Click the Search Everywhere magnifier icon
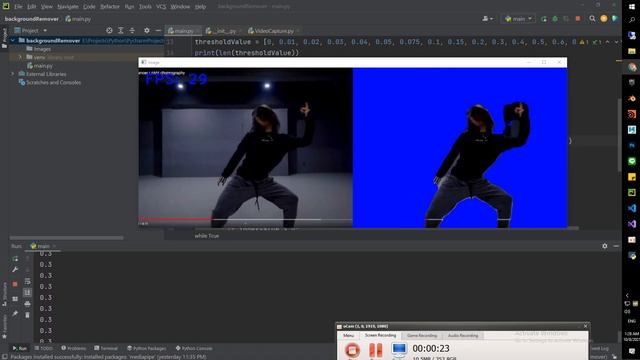The height and width of the screenshot is (360, 640). (592, 19)
